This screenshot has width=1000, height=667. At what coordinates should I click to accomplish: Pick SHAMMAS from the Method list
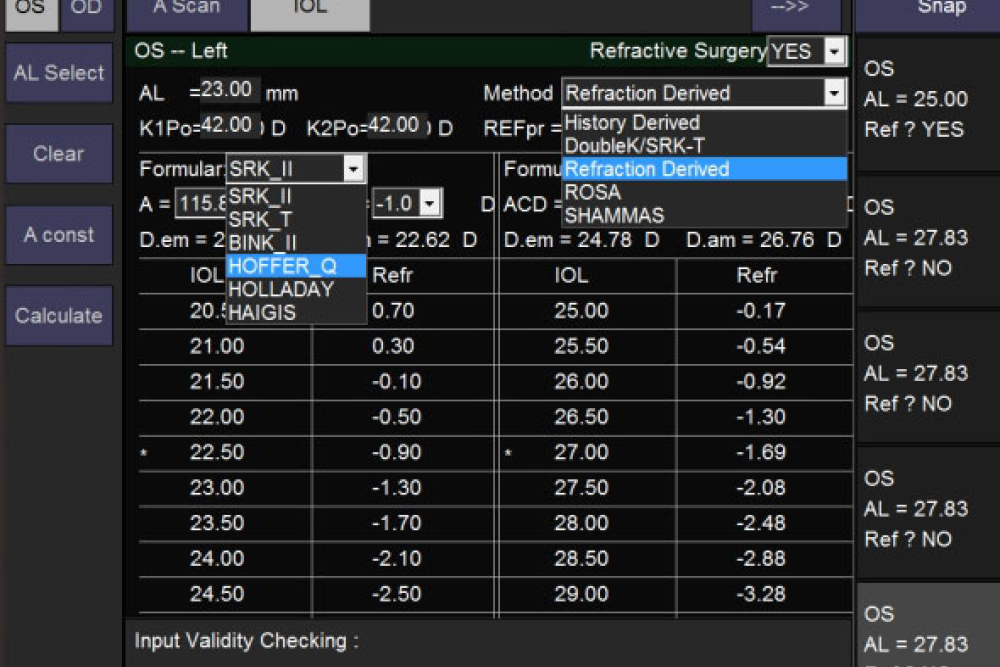(614, 215)
